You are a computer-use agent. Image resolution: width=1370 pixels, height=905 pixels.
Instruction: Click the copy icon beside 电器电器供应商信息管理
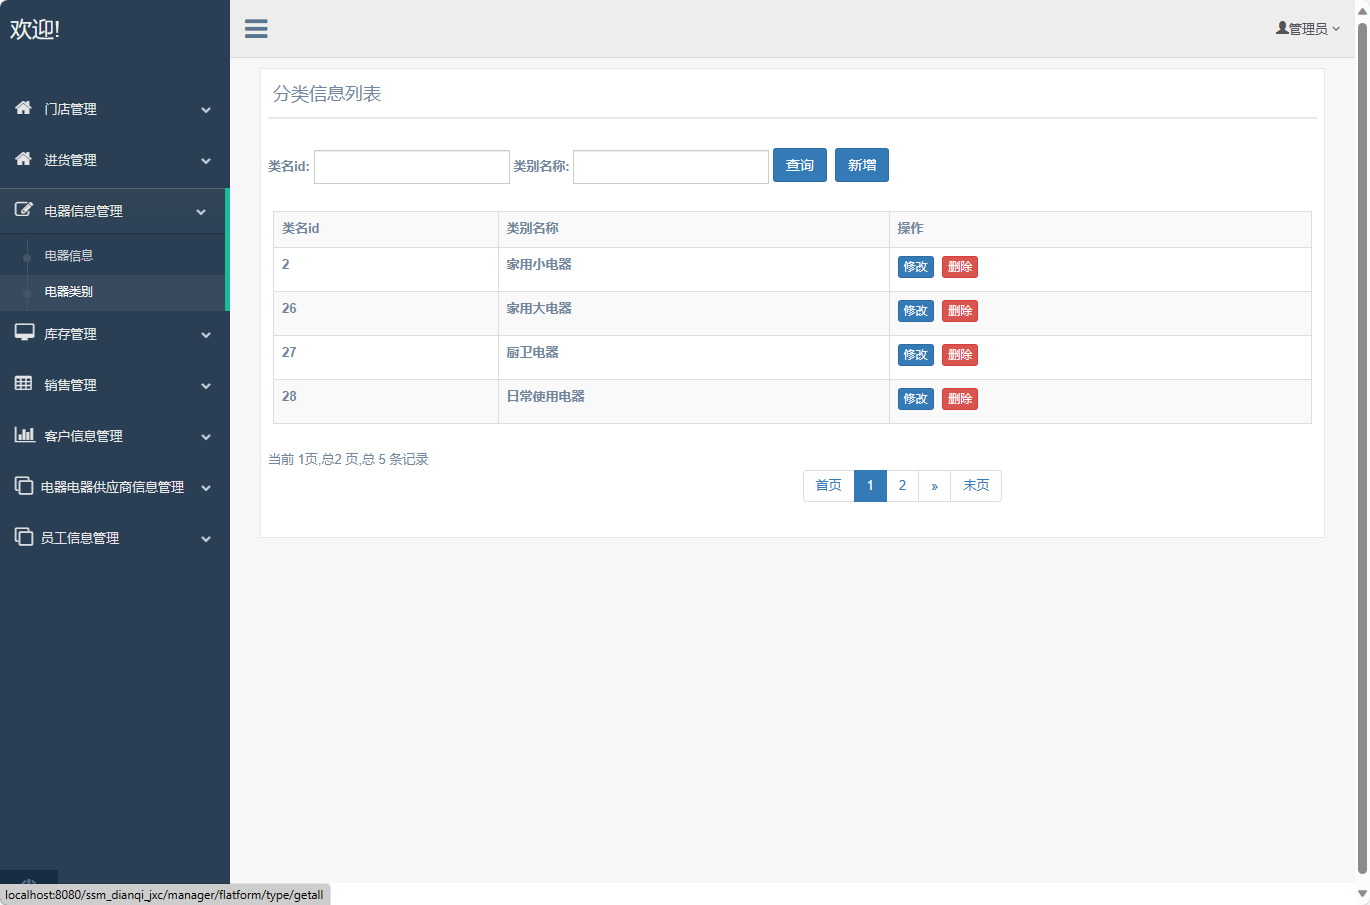23,486
